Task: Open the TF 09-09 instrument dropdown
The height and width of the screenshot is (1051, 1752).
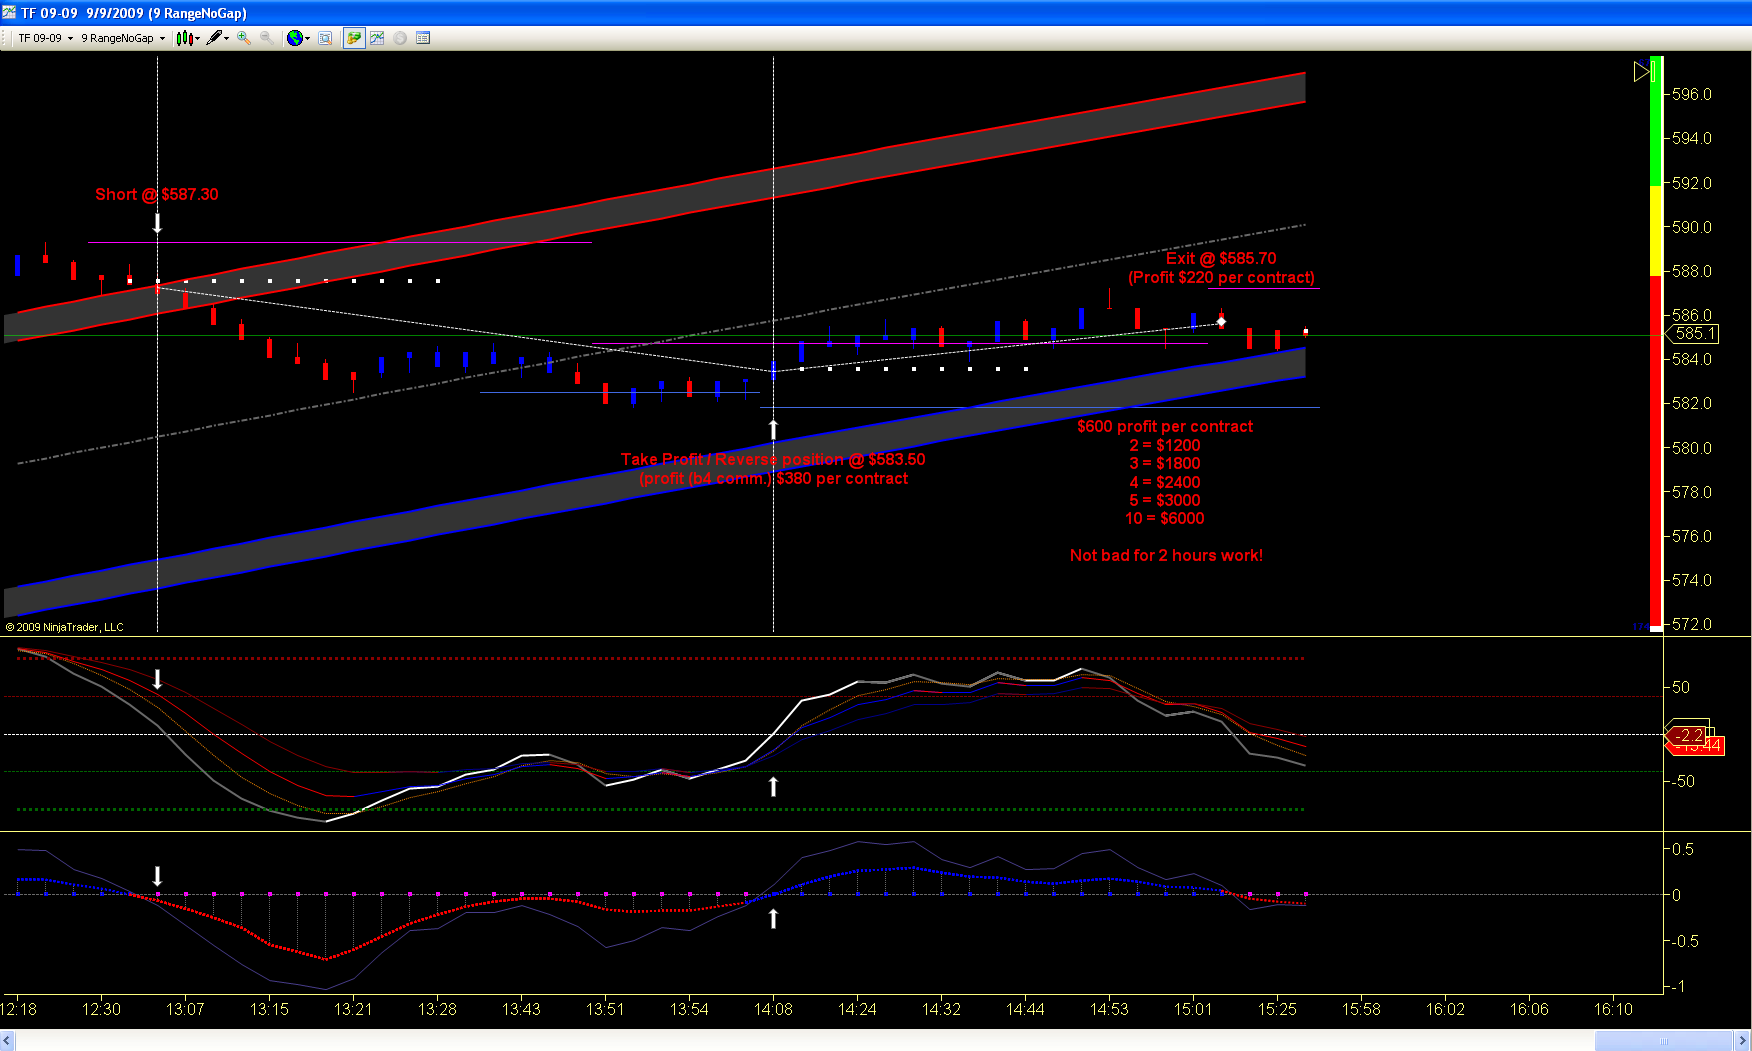Action: coord(45,38)
